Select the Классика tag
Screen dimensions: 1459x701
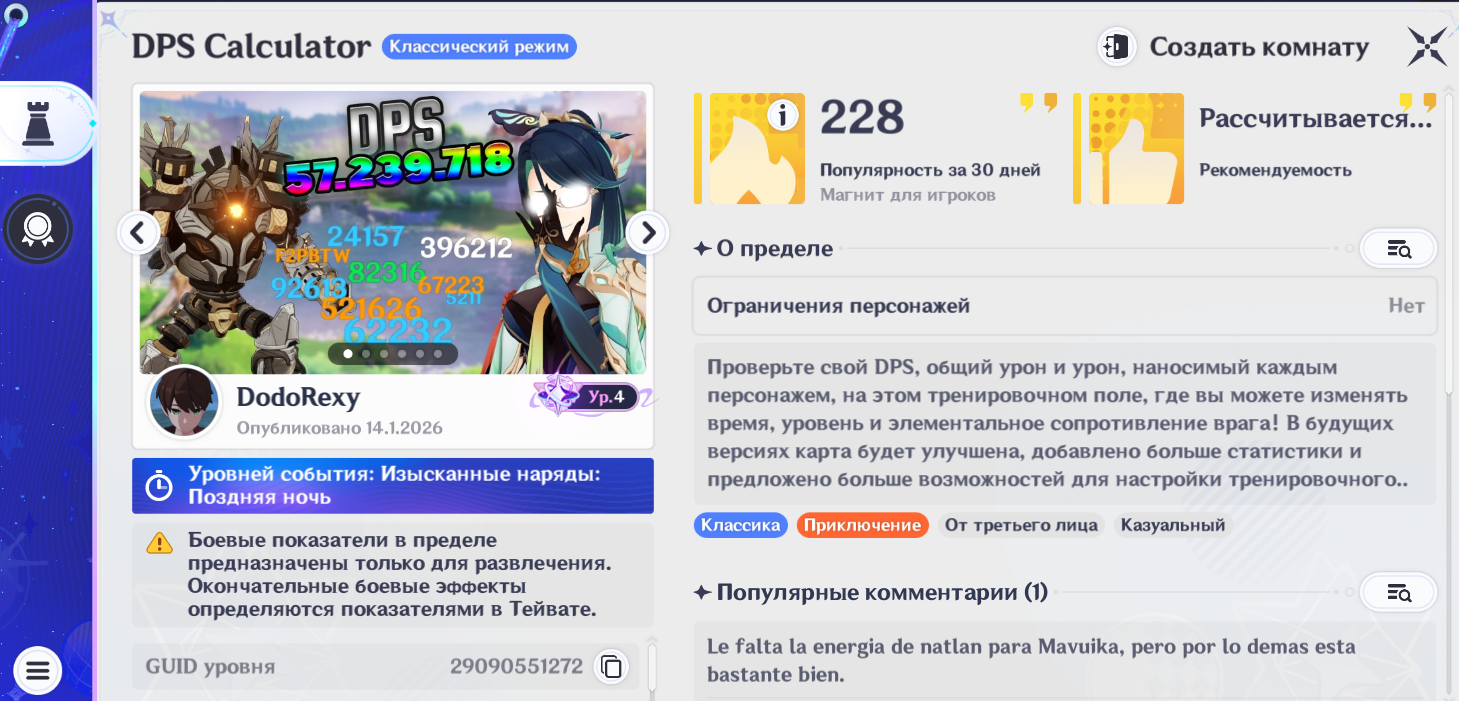point(740,525)
